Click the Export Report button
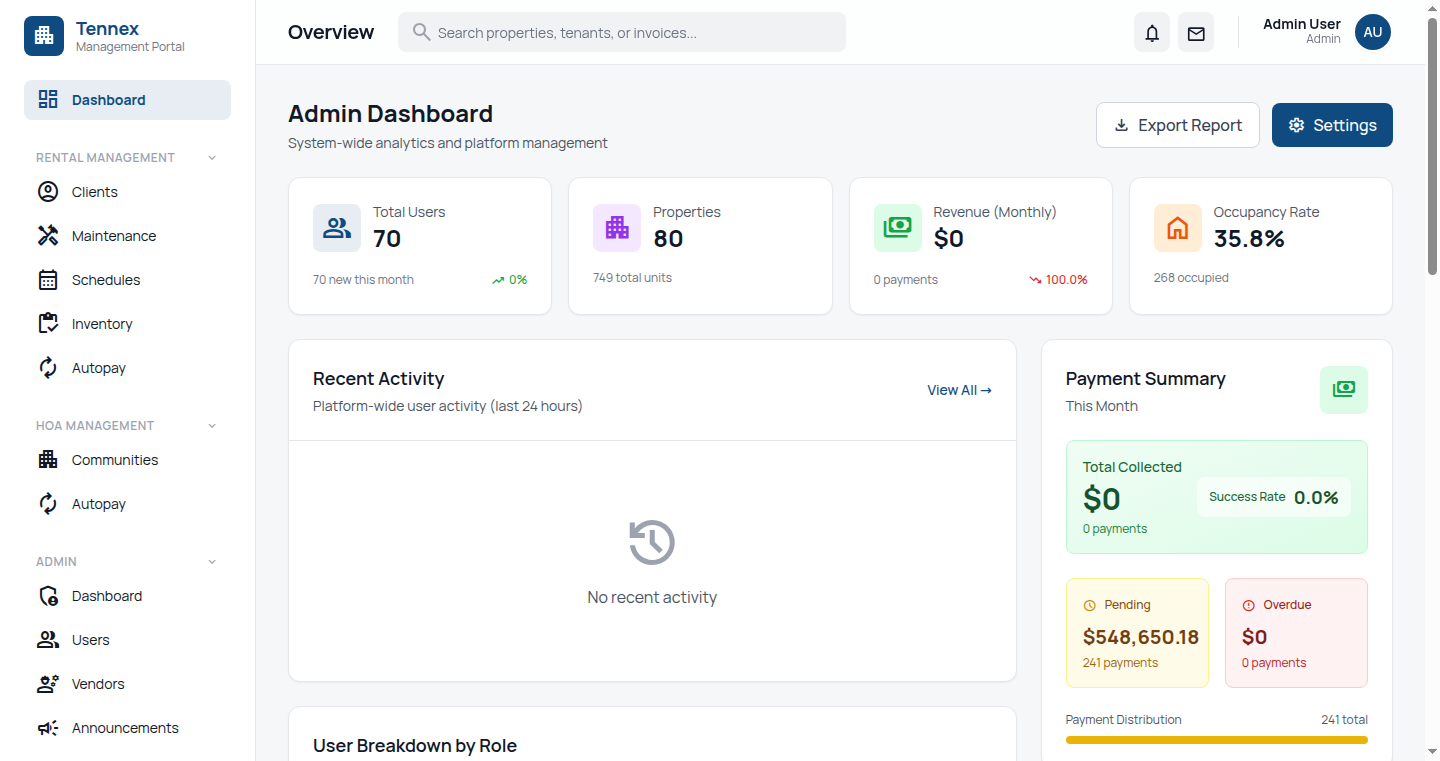The width and height of the screenshot is (1440, 761). pos(1177,124)
